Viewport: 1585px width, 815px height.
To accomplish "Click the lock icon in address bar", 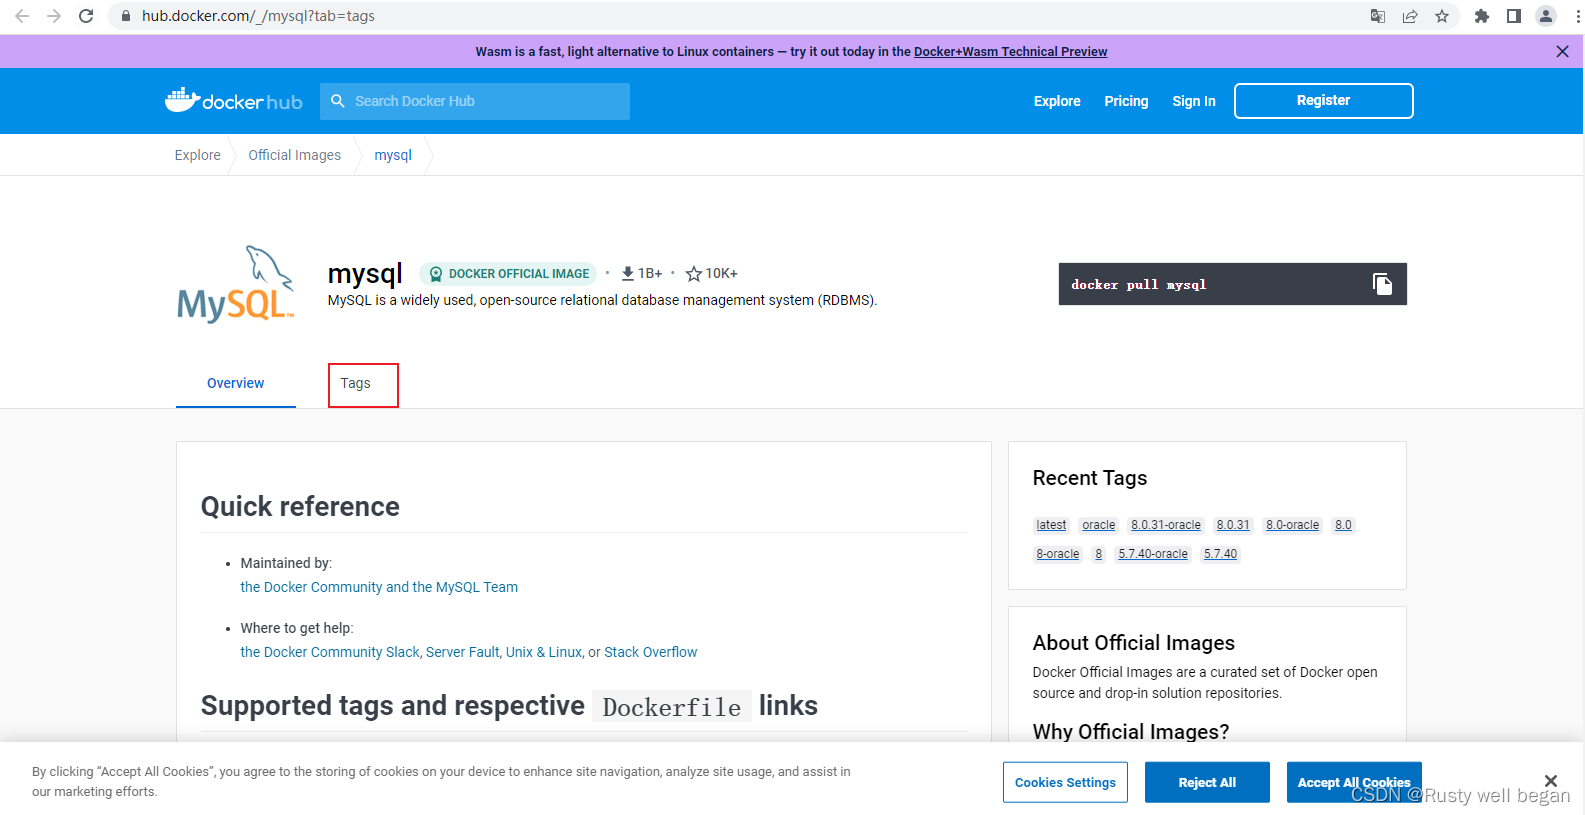I will 126,16.
